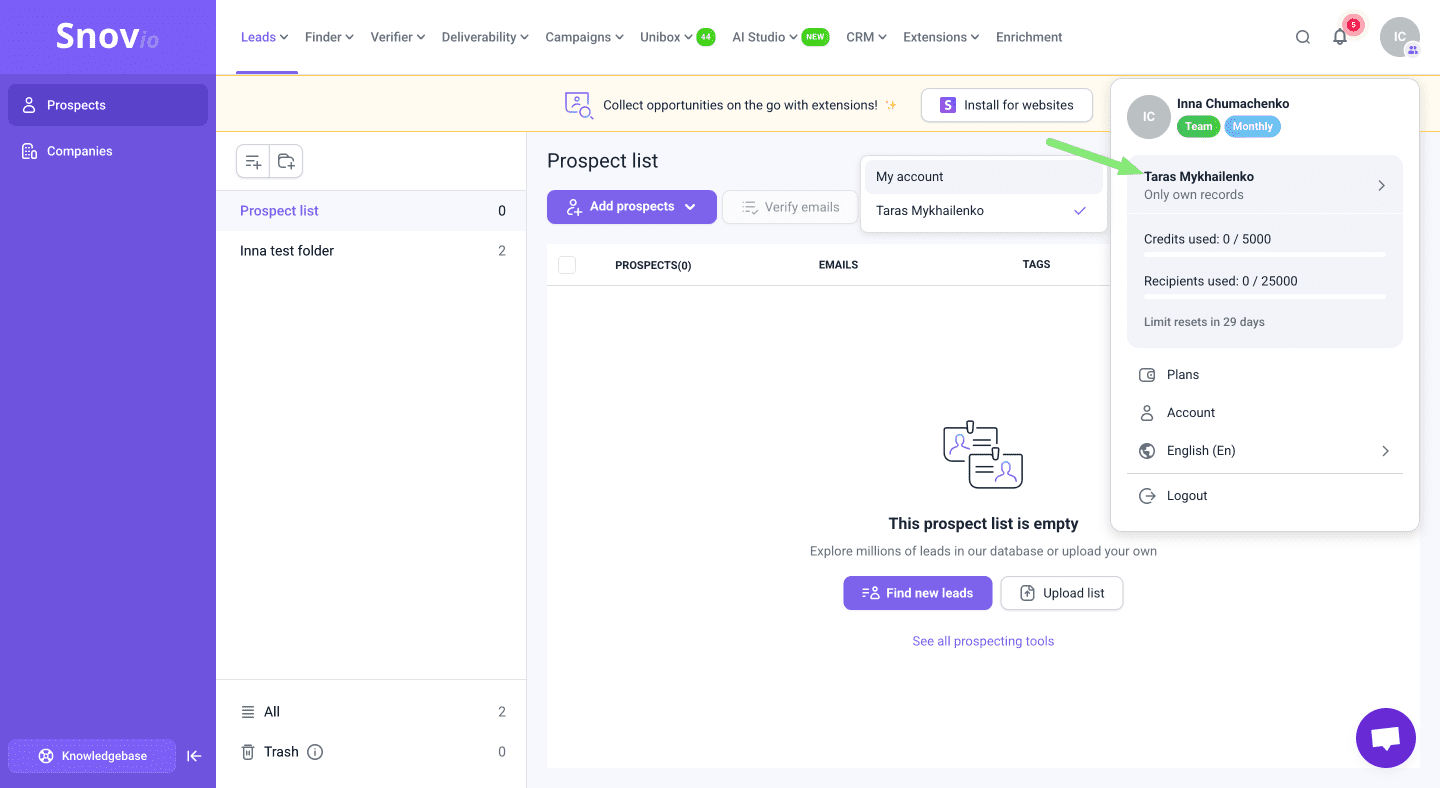This screenshot has height=788, width=1440.
Task: Click the Credits used progress bar
Action: 1264,255
